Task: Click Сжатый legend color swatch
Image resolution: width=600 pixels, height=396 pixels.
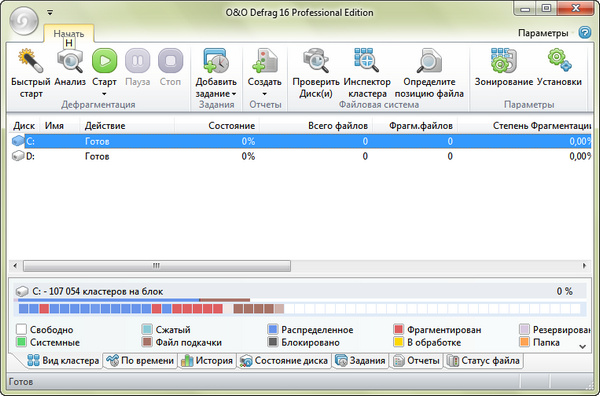Action: (x=147, y=329)
